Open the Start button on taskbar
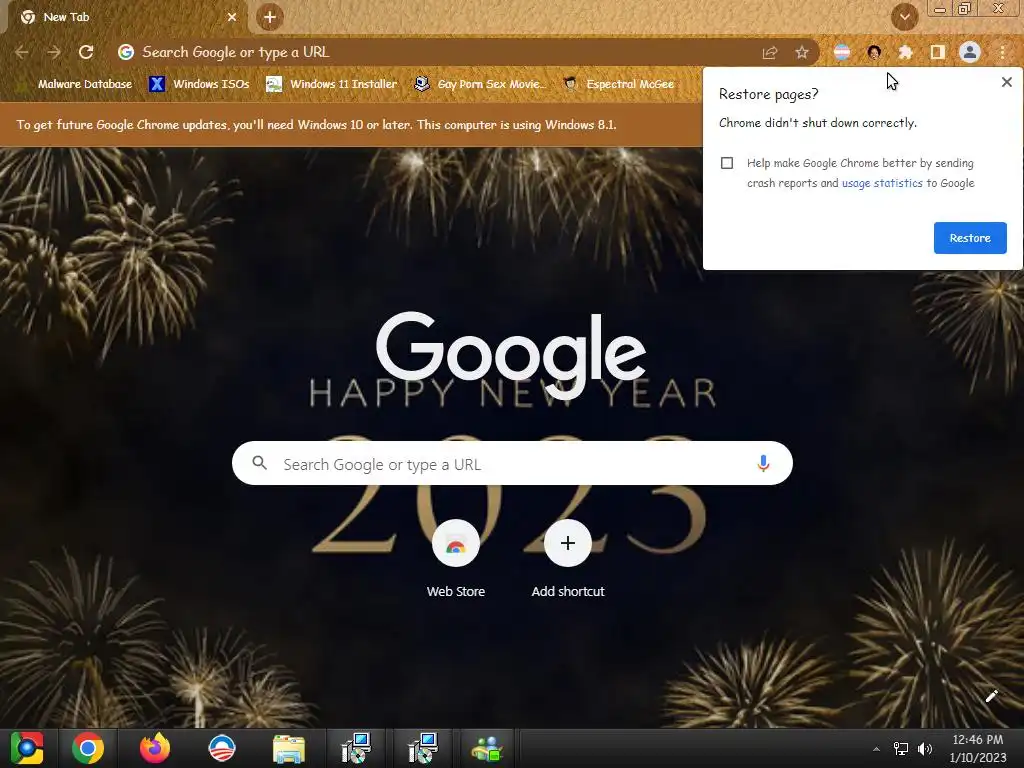The image size is (1024, 768). [27, 748]
